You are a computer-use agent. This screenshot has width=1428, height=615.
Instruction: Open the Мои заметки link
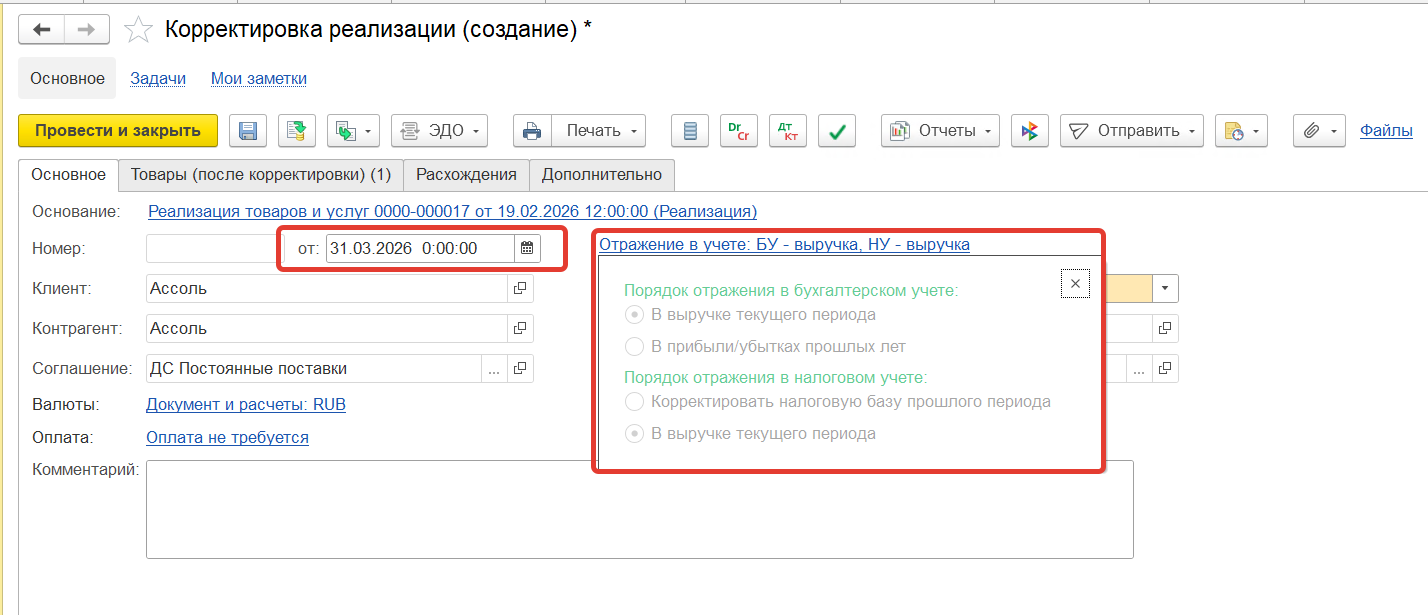(259, 78)
